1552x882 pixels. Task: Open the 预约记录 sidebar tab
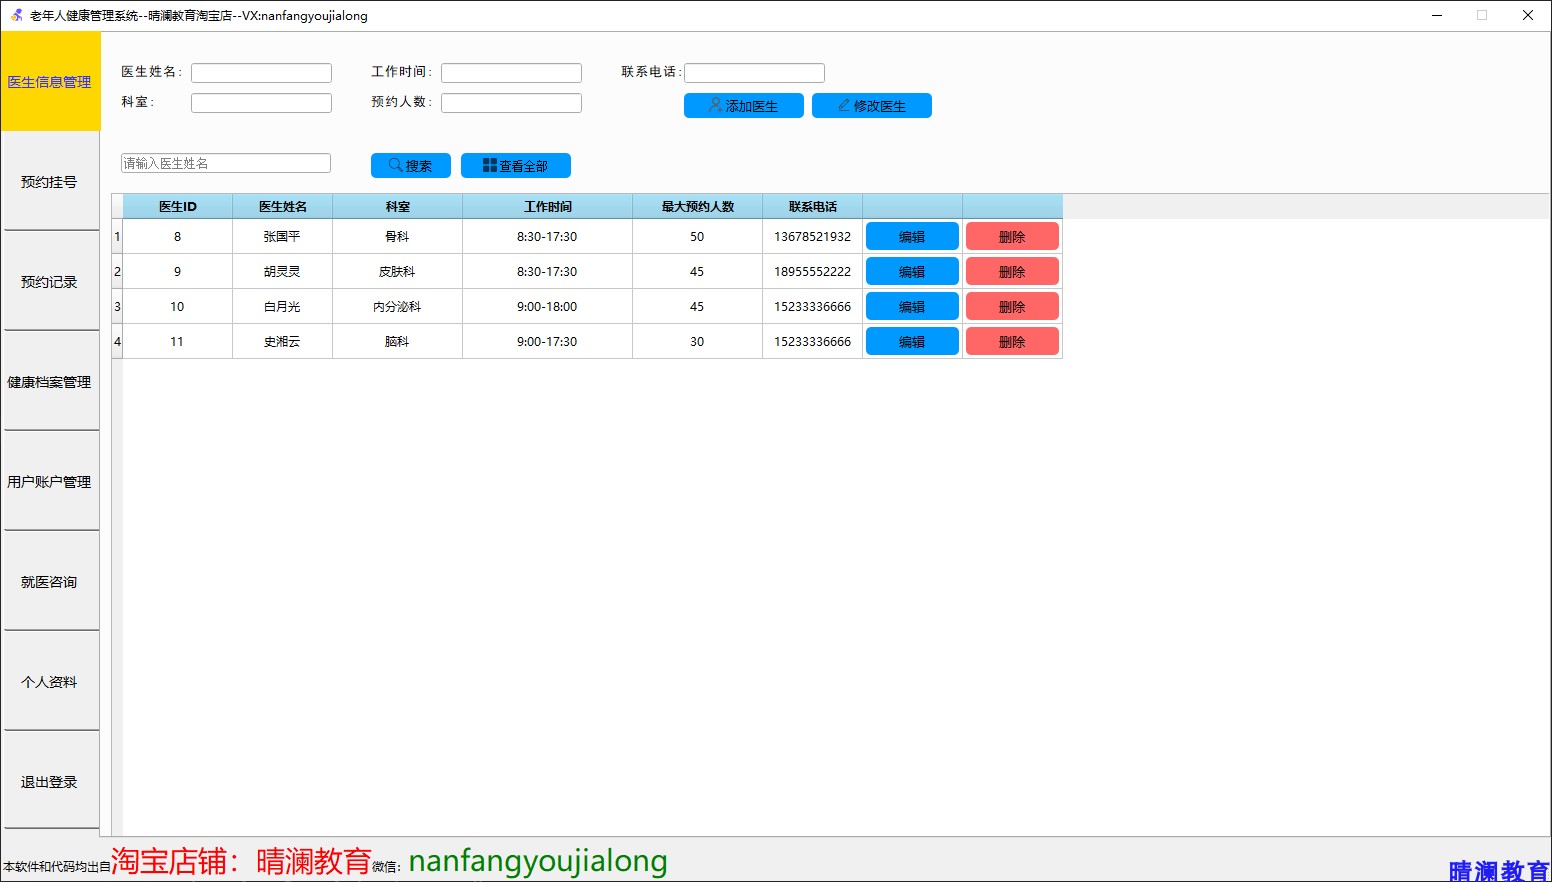pyautogui.click(x=50, y=281)
